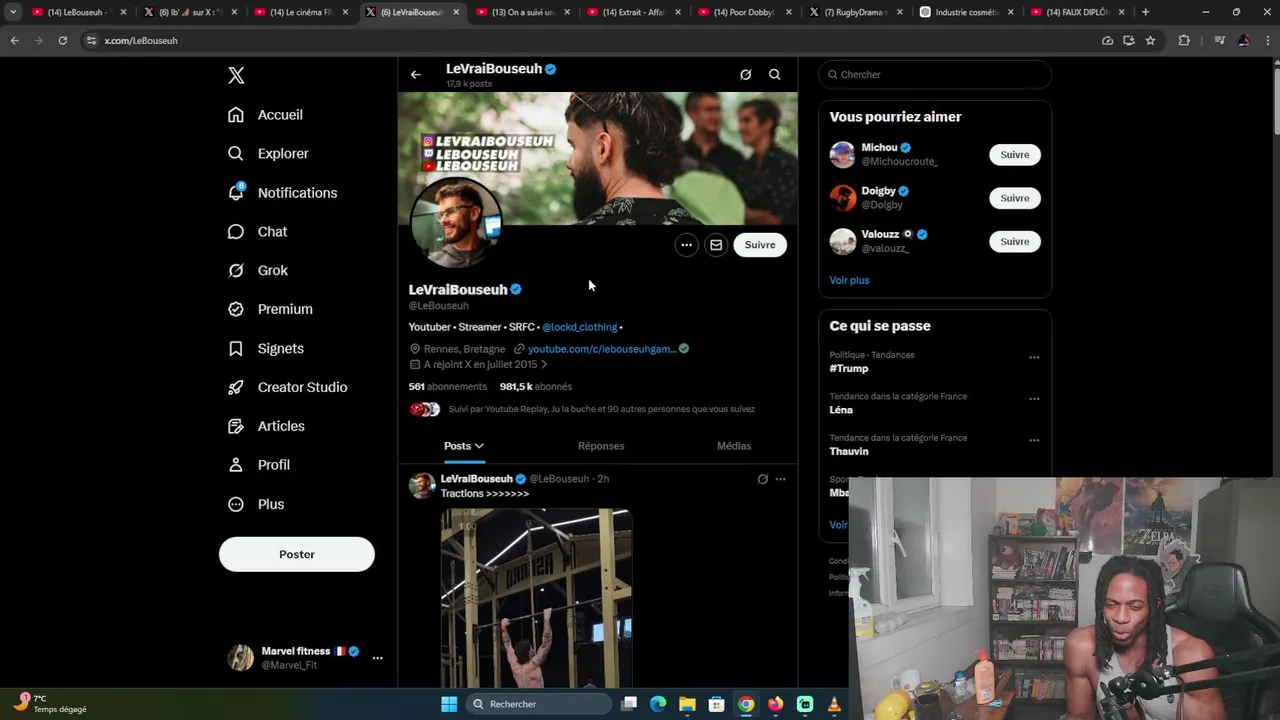Switch to 'Industrie cosméti' tab
Screen dimensions: 1280x720
(x=967, y=12)
